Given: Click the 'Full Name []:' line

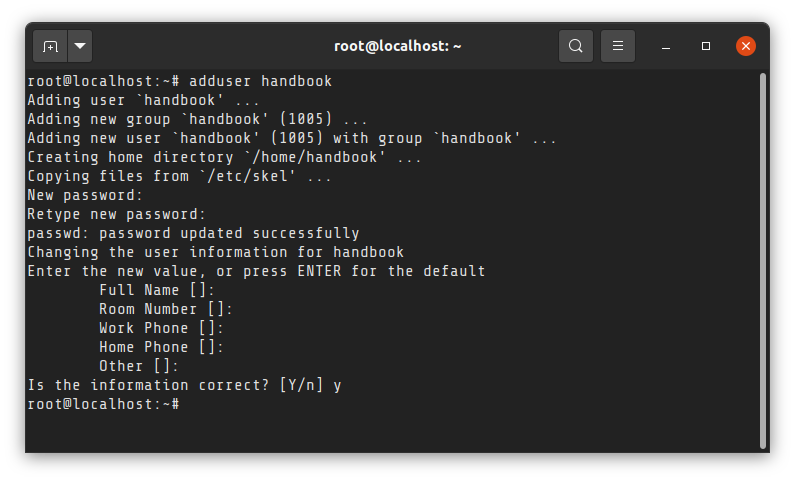Looking at the screenshot, I should point(157,290).
